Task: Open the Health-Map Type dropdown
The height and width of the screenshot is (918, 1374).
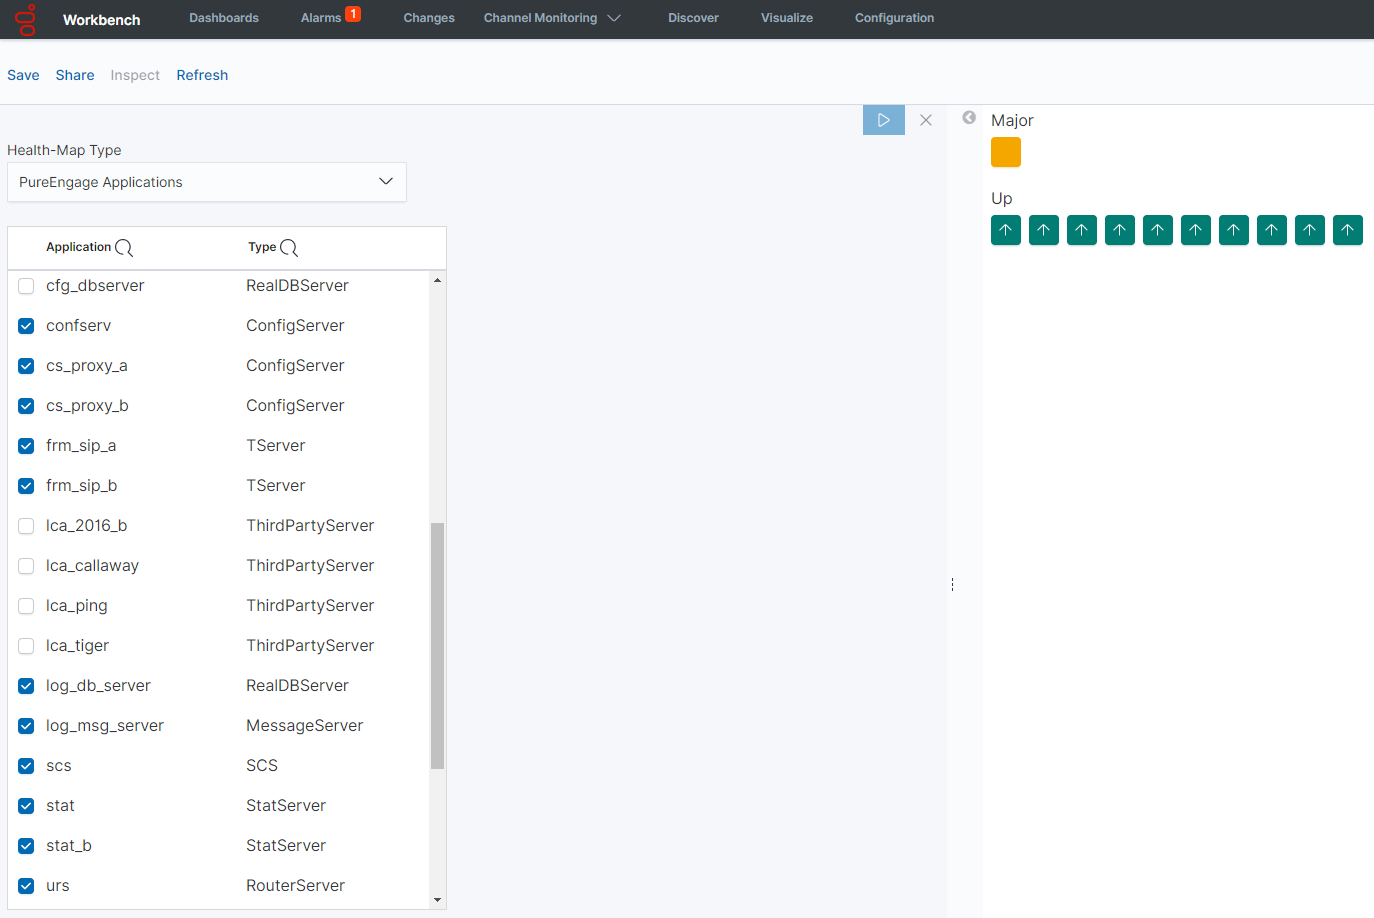Action: click(x=207, y=182)
